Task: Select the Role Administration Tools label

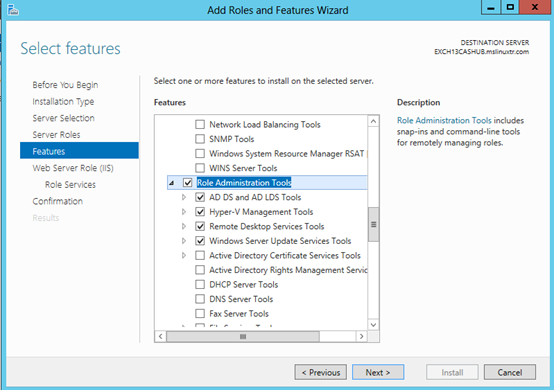Action: coord(244,183)
